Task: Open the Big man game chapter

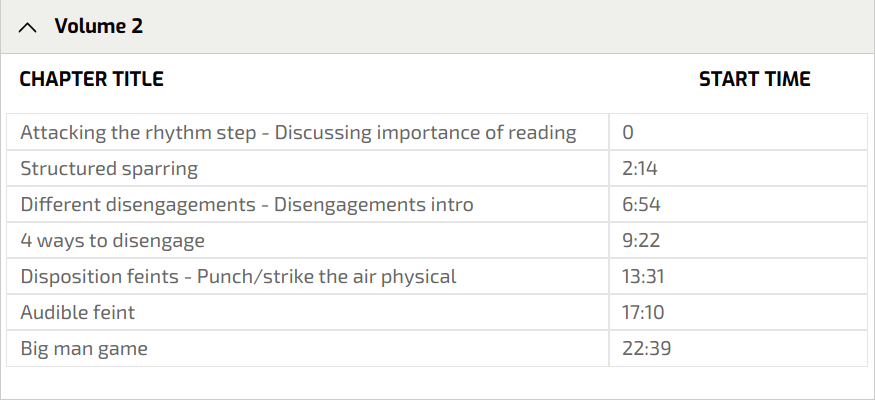Action: click(83, 349)
